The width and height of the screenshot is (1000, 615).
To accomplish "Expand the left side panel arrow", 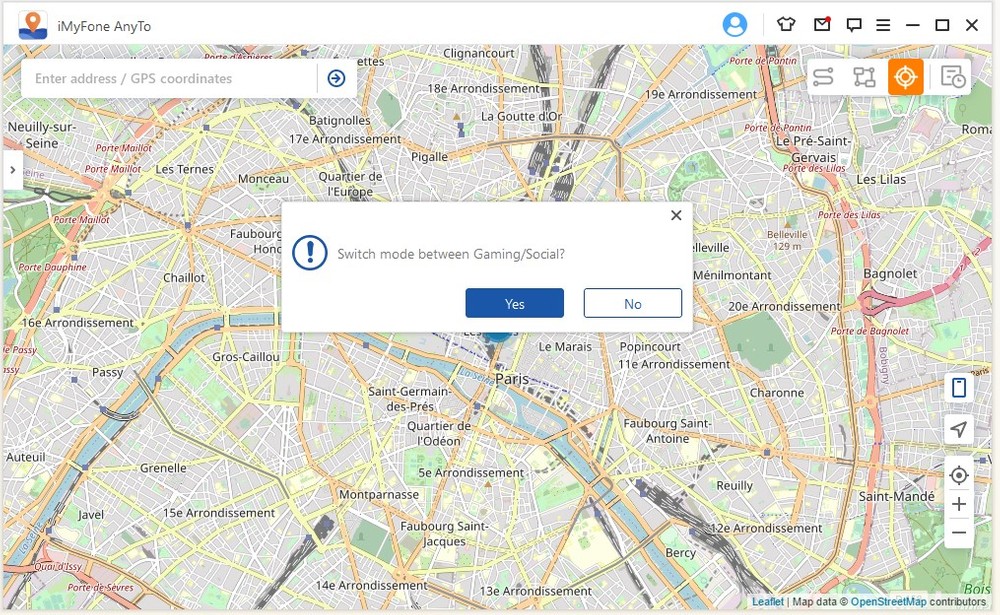I will [12, 170].
